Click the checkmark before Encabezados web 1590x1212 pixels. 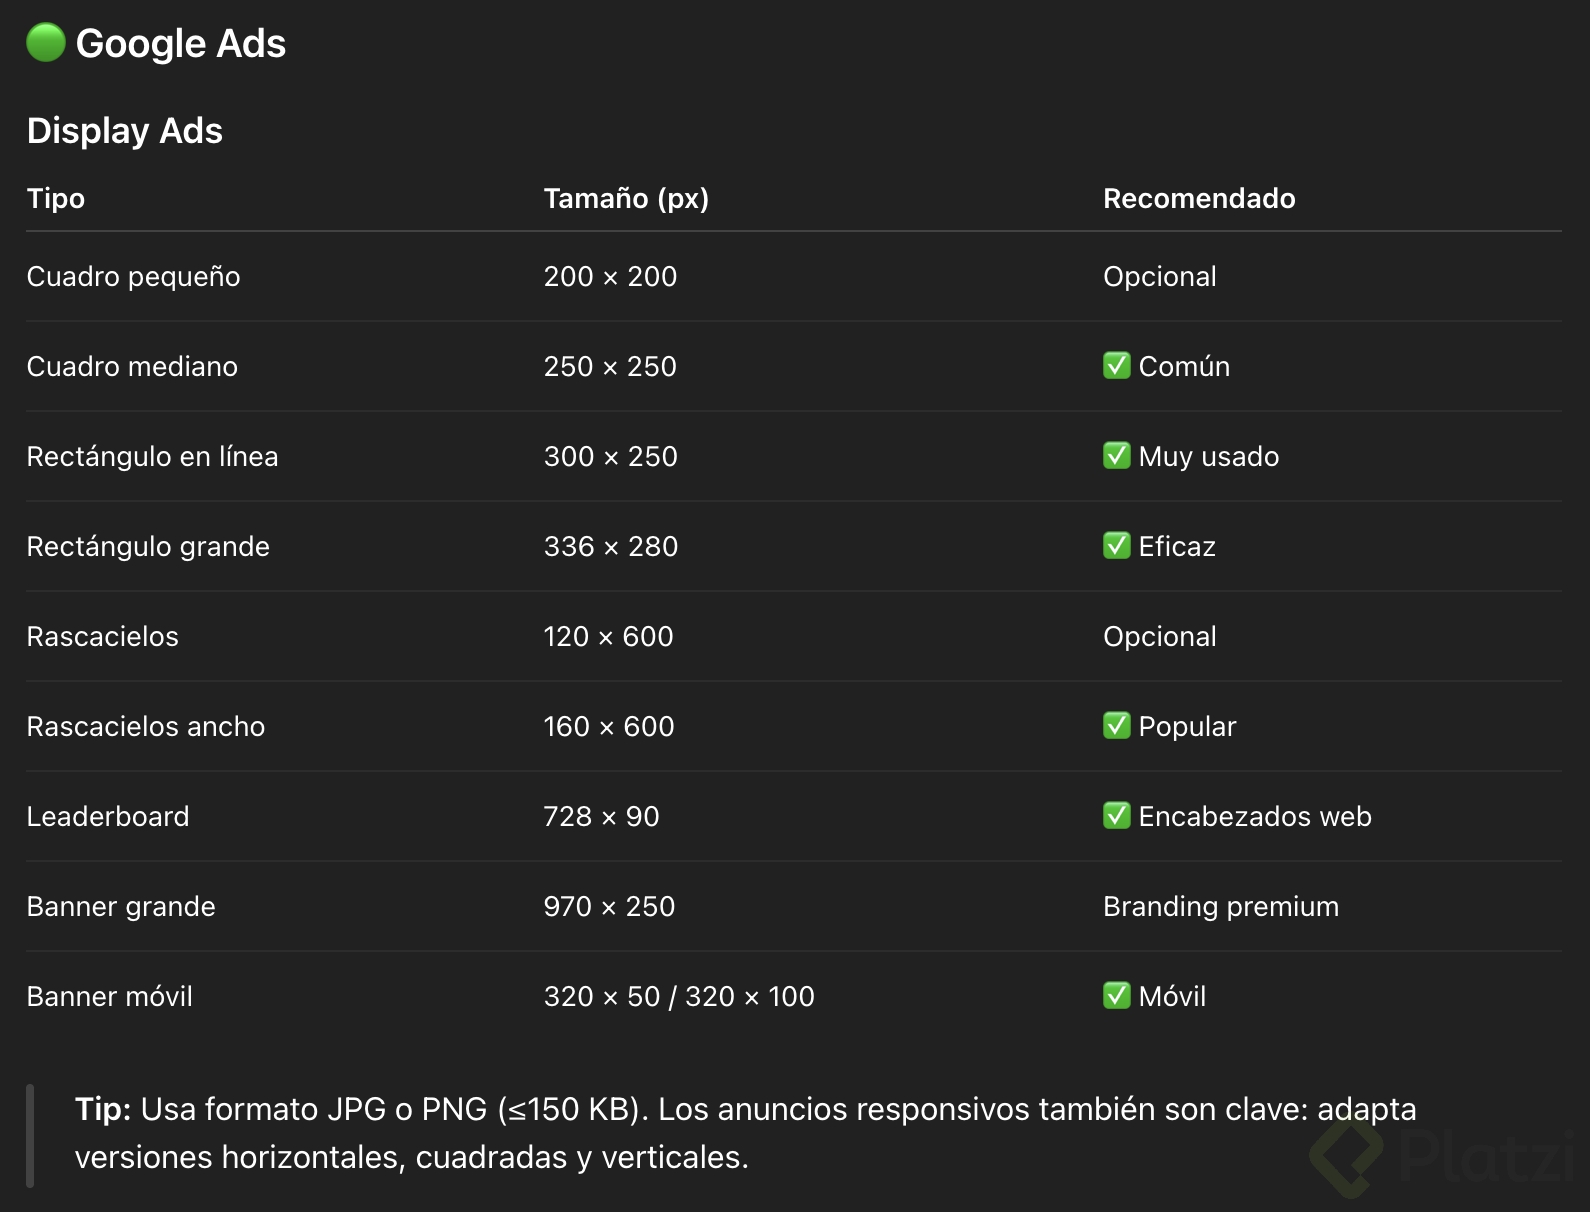(x=1116, y=816)
